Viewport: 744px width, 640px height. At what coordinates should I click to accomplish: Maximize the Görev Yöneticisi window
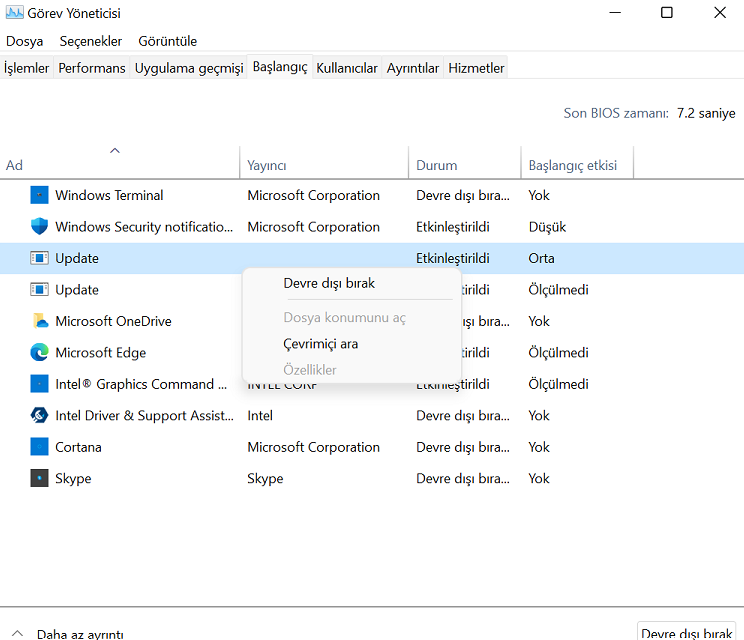(667, 12)
